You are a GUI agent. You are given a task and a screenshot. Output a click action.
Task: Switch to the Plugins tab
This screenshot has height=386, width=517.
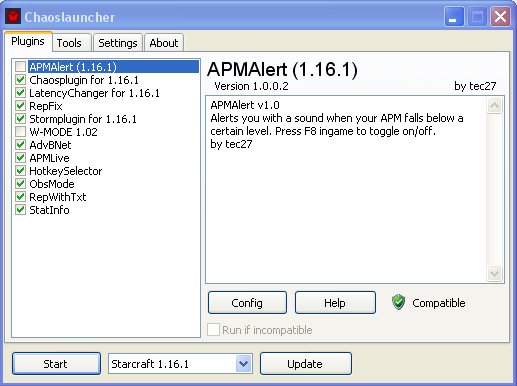[28, 41]
